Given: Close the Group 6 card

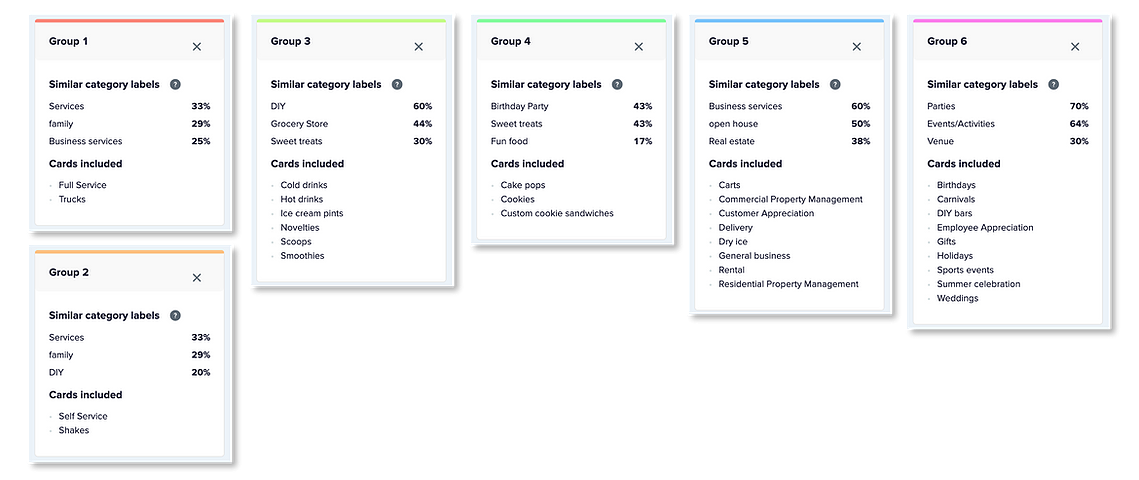Looking at the screenshot, I should tap(1075, 46).
